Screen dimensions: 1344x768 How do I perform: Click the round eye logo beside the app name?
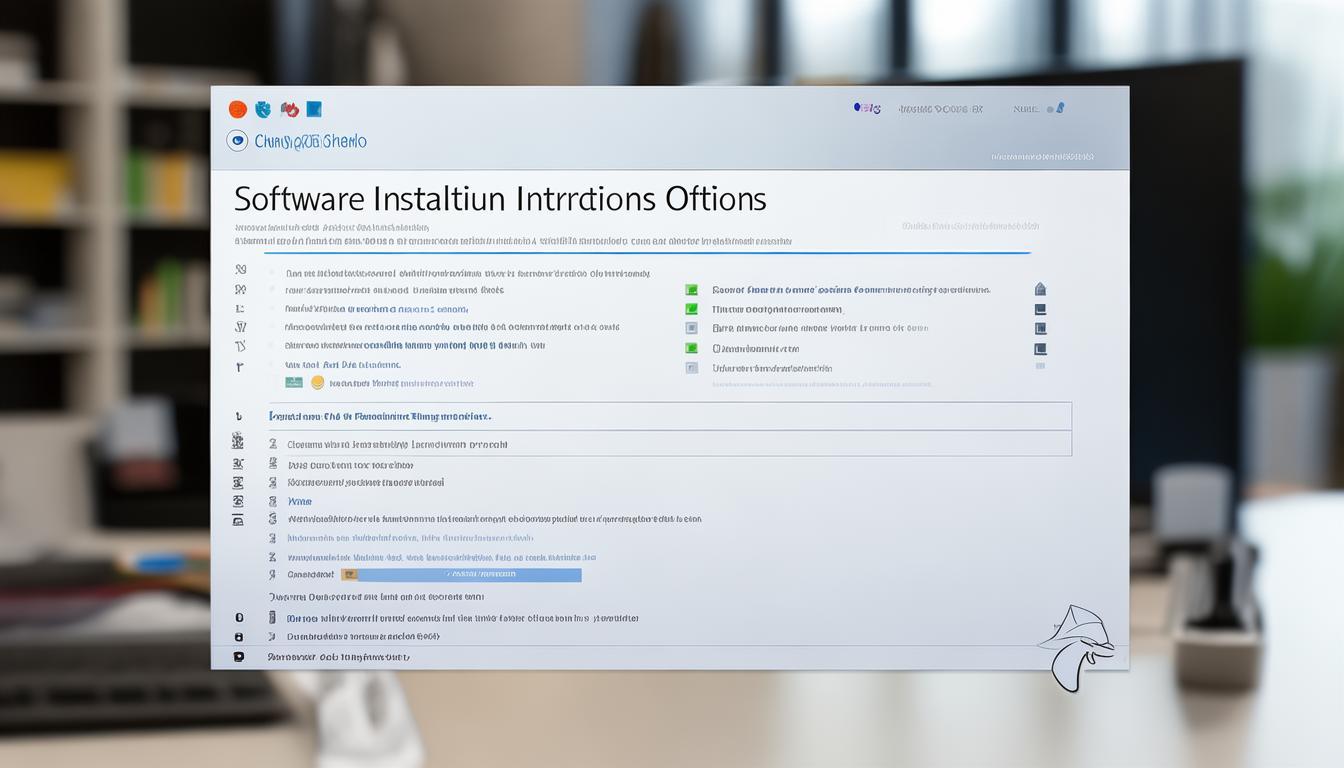[237, 141]
